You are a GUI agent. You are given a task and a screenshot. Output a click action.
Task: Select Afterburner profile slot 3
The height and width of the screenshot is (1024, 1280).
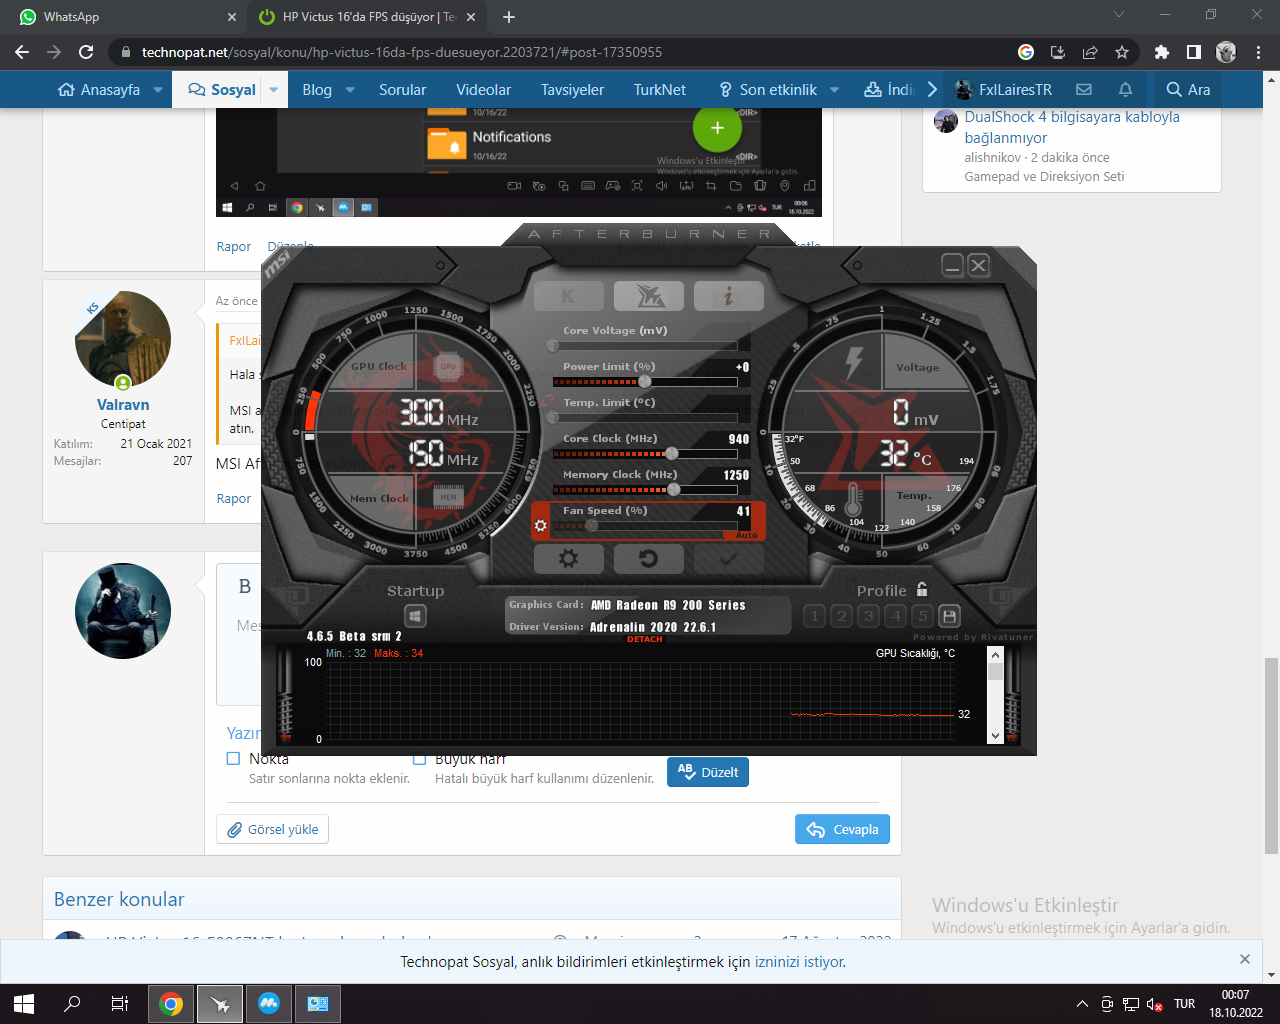868,616
